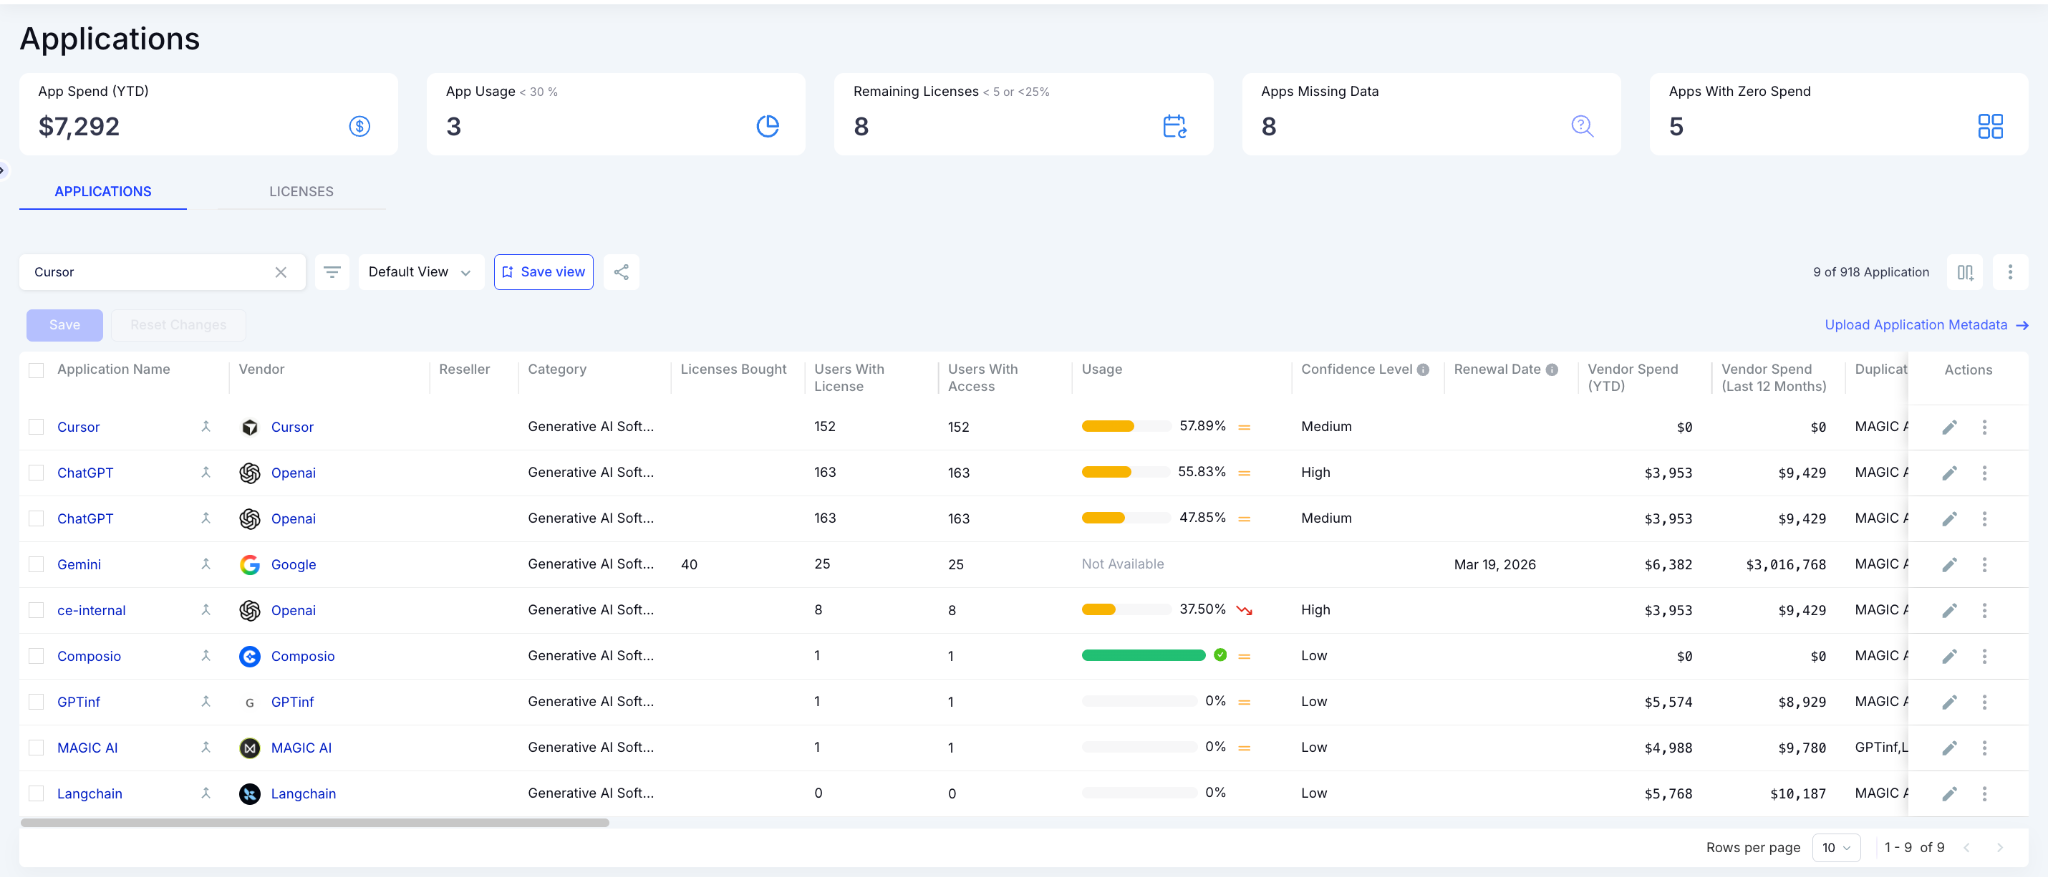Click the Confidence Level info icon
Screen dimensions: 2048x877
click(x=1423, y=369)
